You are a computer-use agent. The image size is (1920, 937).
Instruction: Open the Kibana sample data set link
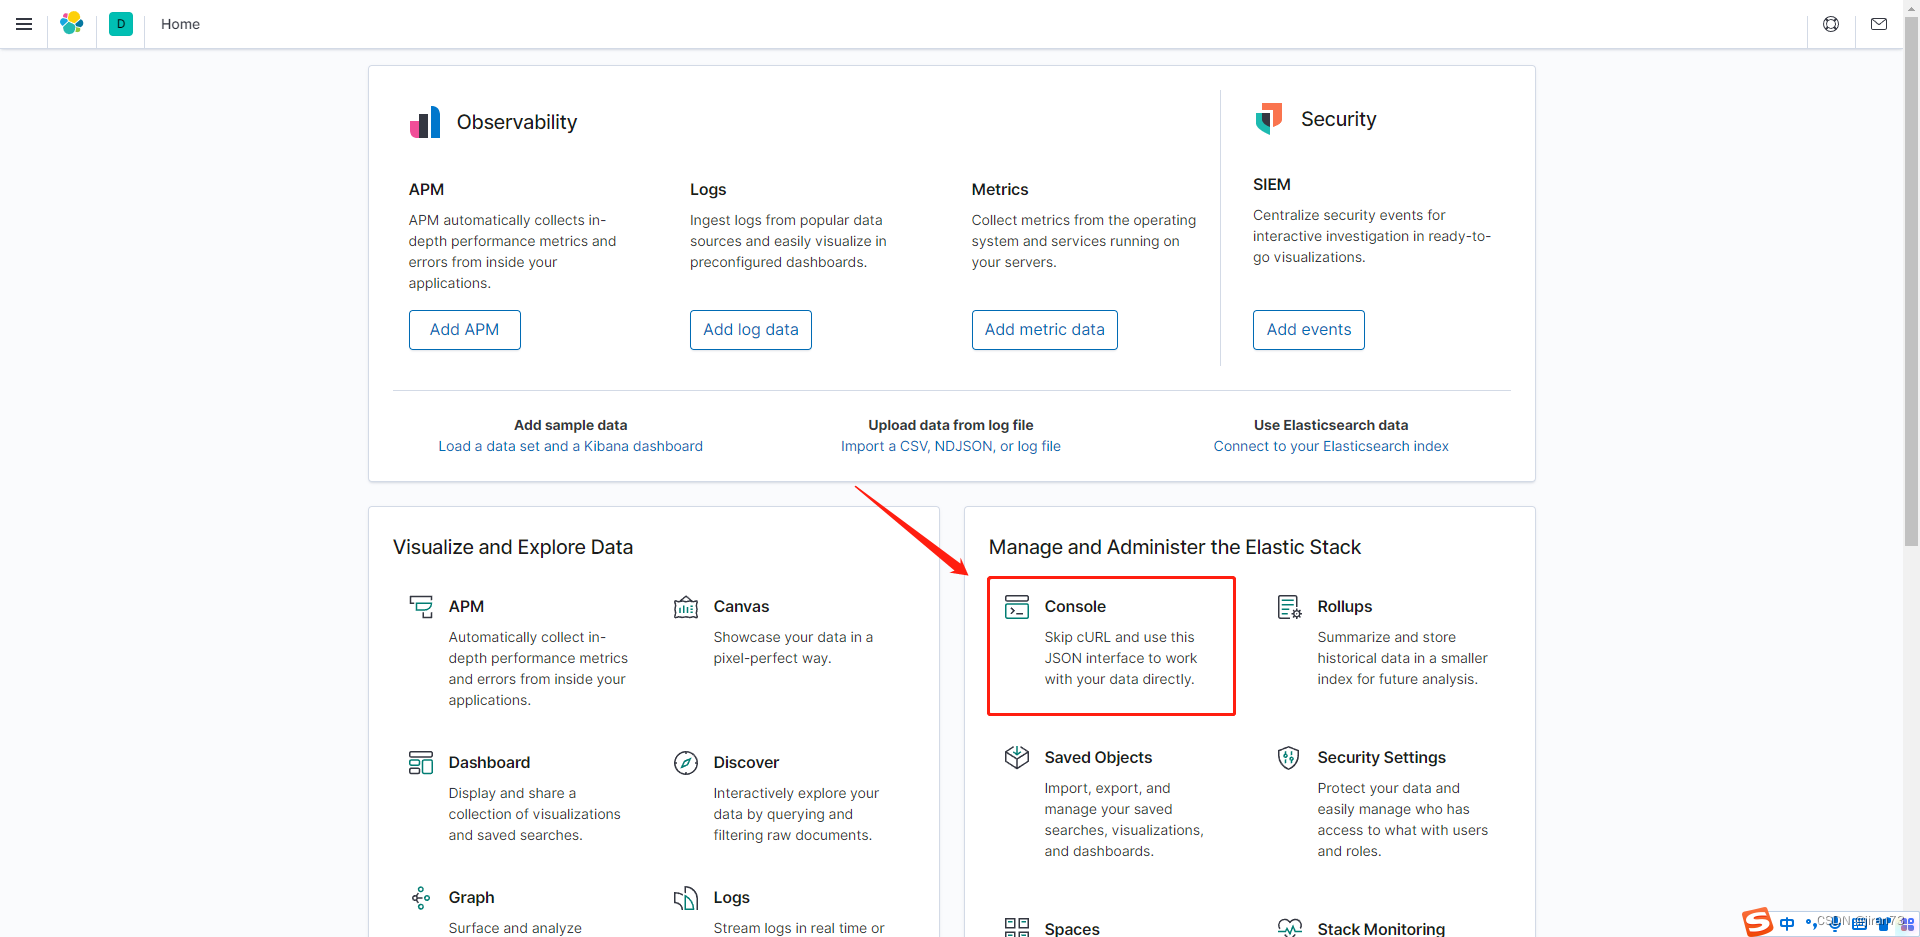point(570,446)
